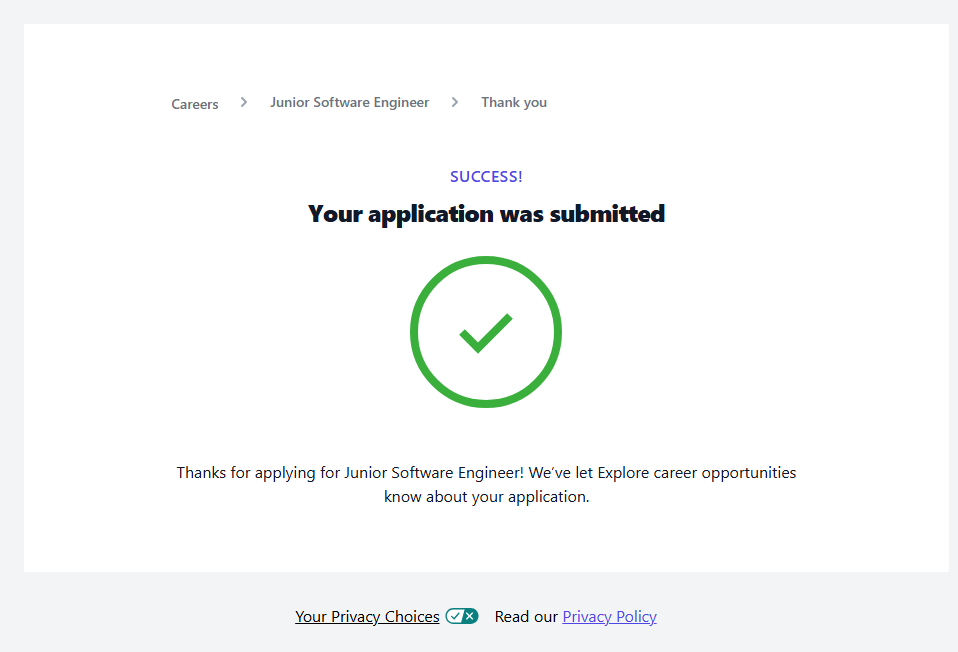Click the green success checkmark icon
Viewport: 958px width, 652px height.
click(x=486, y=333)
